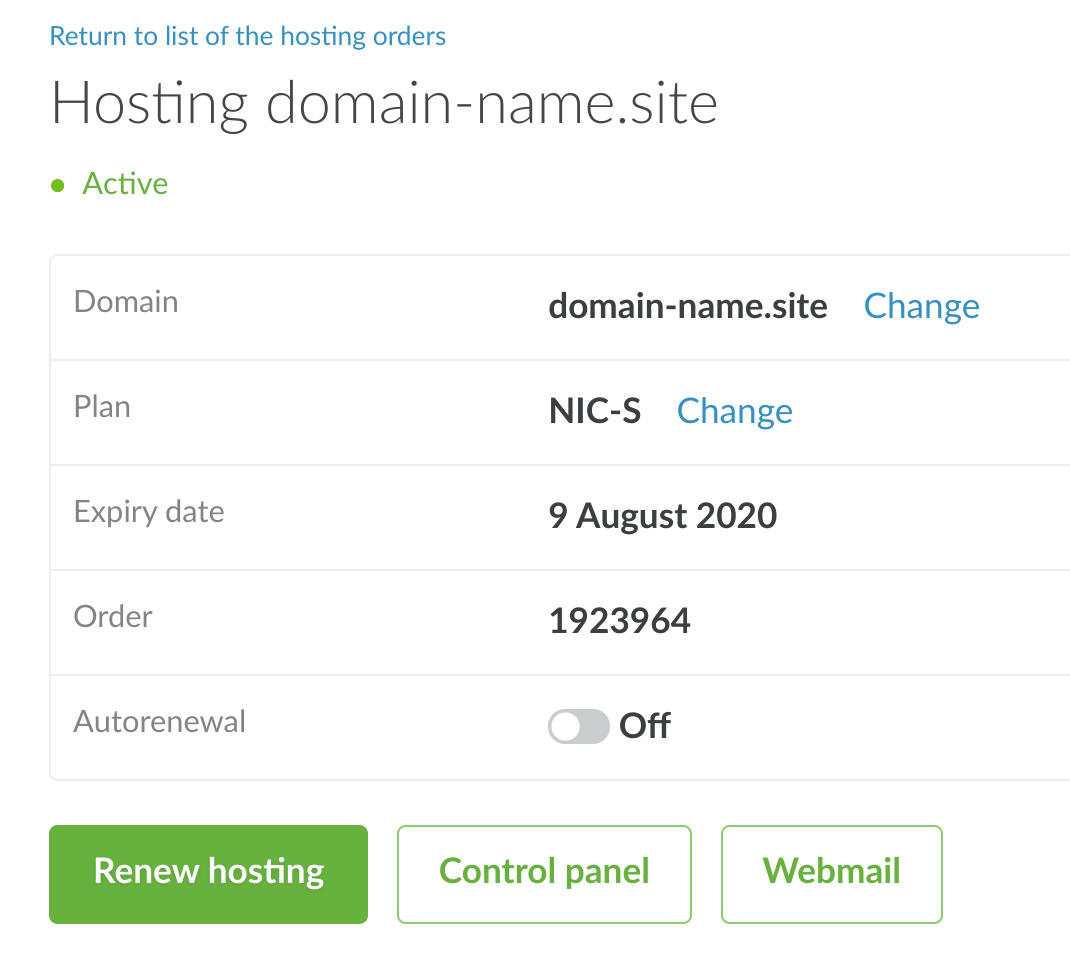Viewport: 1070px width, 953px height.
Task: Click the Expiry date row label
Action: (x=149, y=512)
